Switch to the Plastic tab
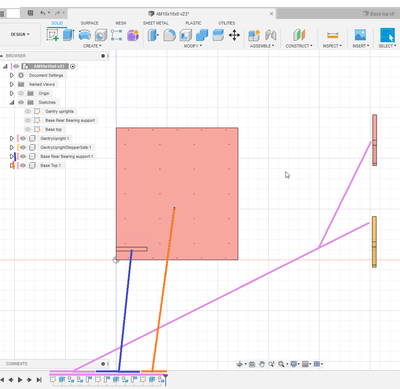Screen dimensions: 400x389 coord(193,23)
